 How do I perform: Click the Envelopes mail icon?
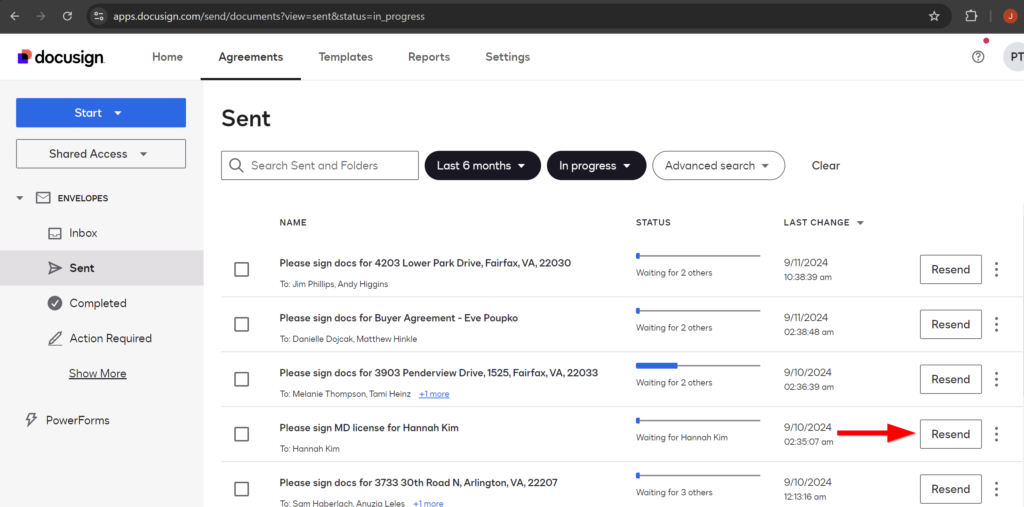43,198
